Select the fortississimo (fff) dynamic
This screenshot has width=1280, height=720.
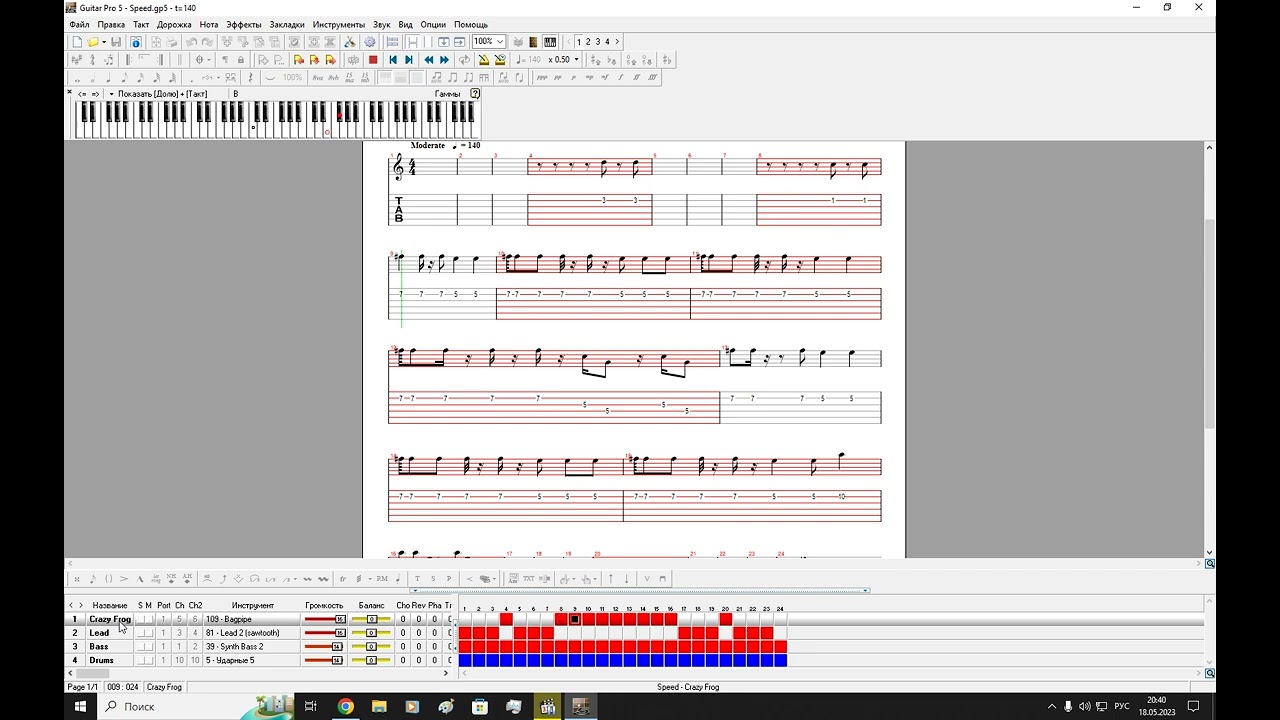click(x=653, y=78)
